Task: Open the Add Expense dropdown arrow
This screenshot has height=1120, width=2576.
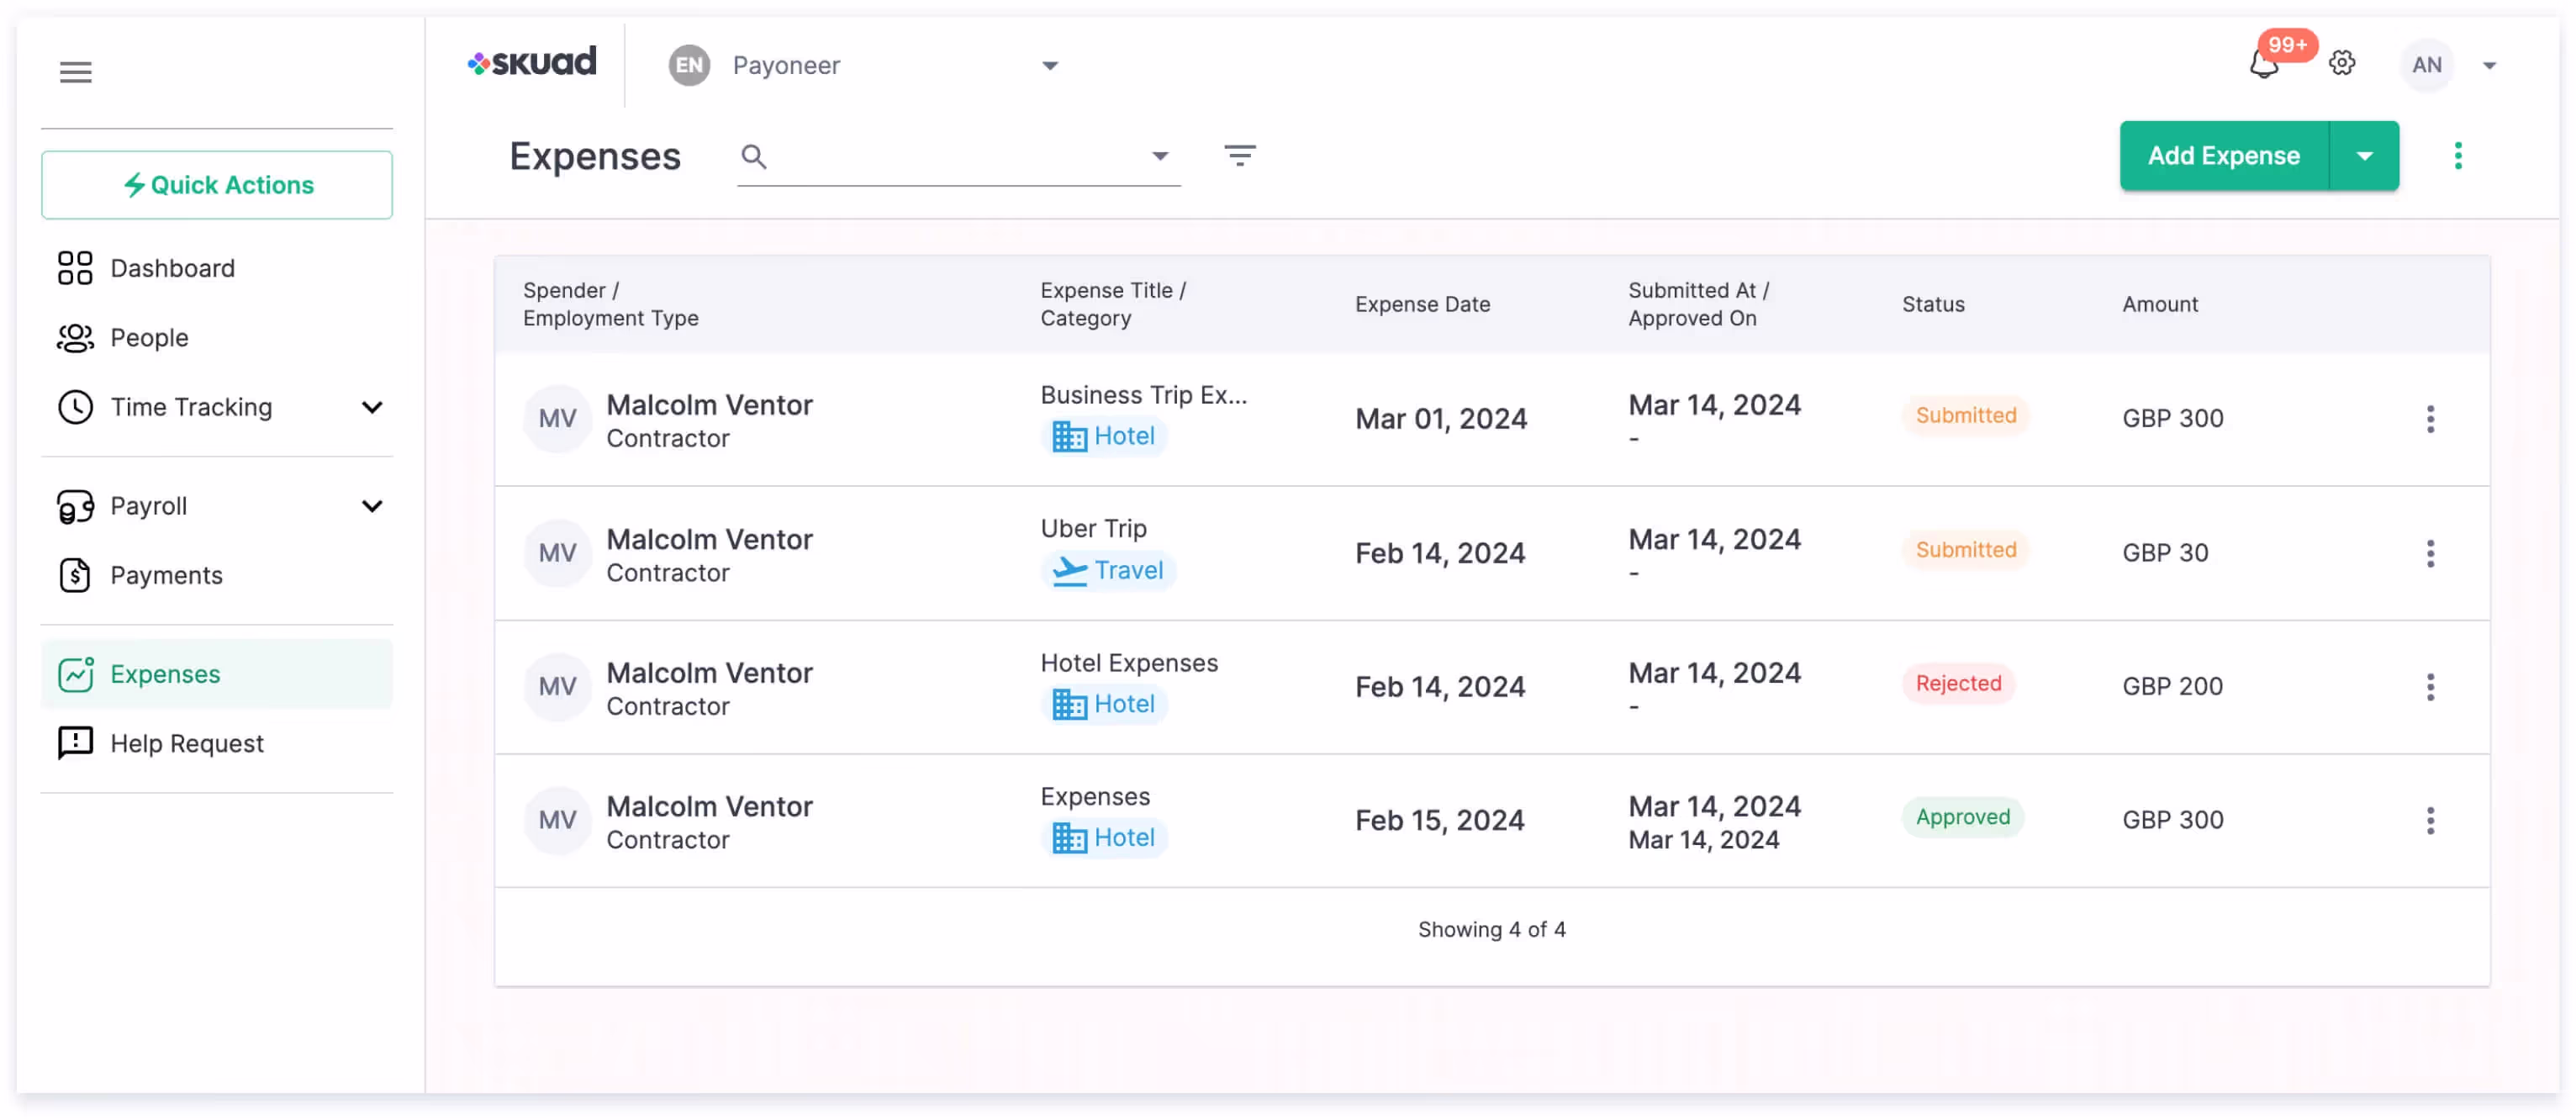Action: point(2364,156)
